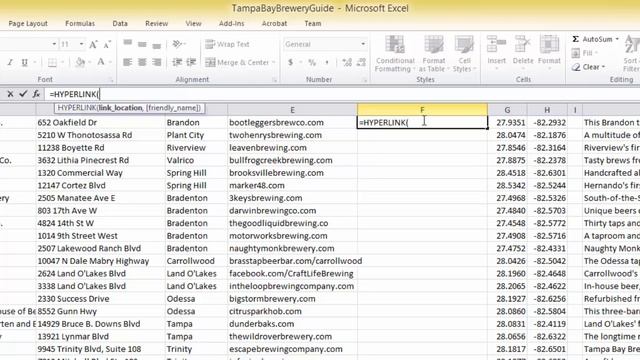Viewport: 640px width, 360px height.
Task: Toggle underline formatting
Action: (x=24, y=62)
